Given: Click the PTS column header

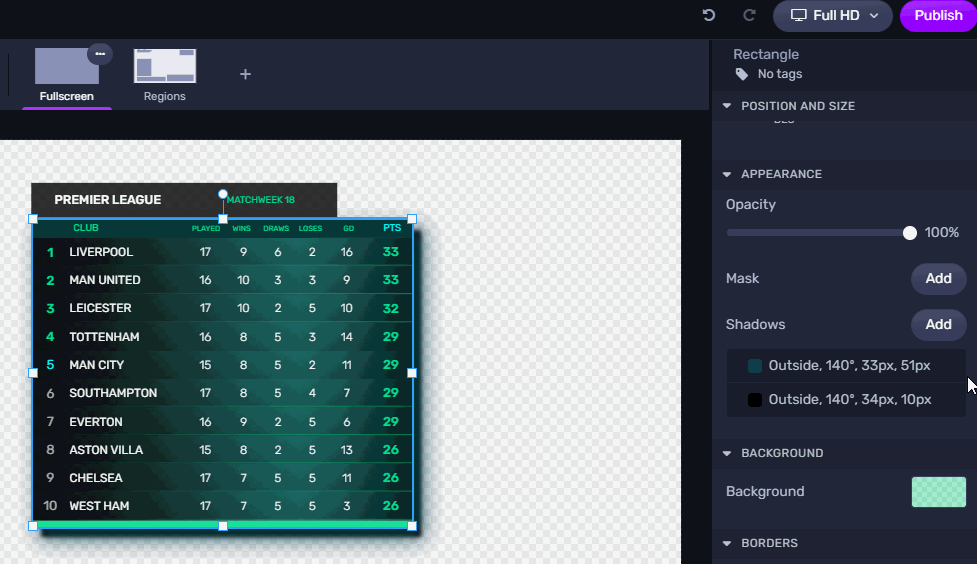Looking at the screenshot, I should click(x=392, y=228).
